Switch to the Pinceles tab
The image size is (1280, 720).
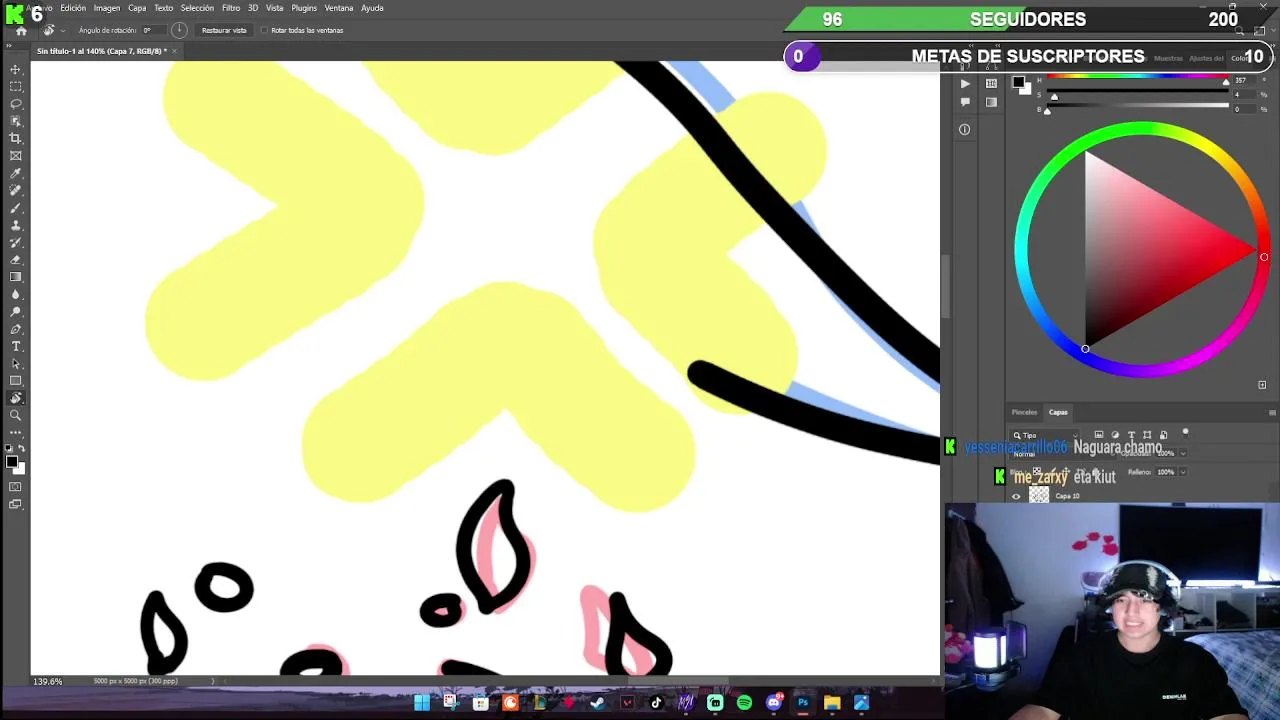1024,412
